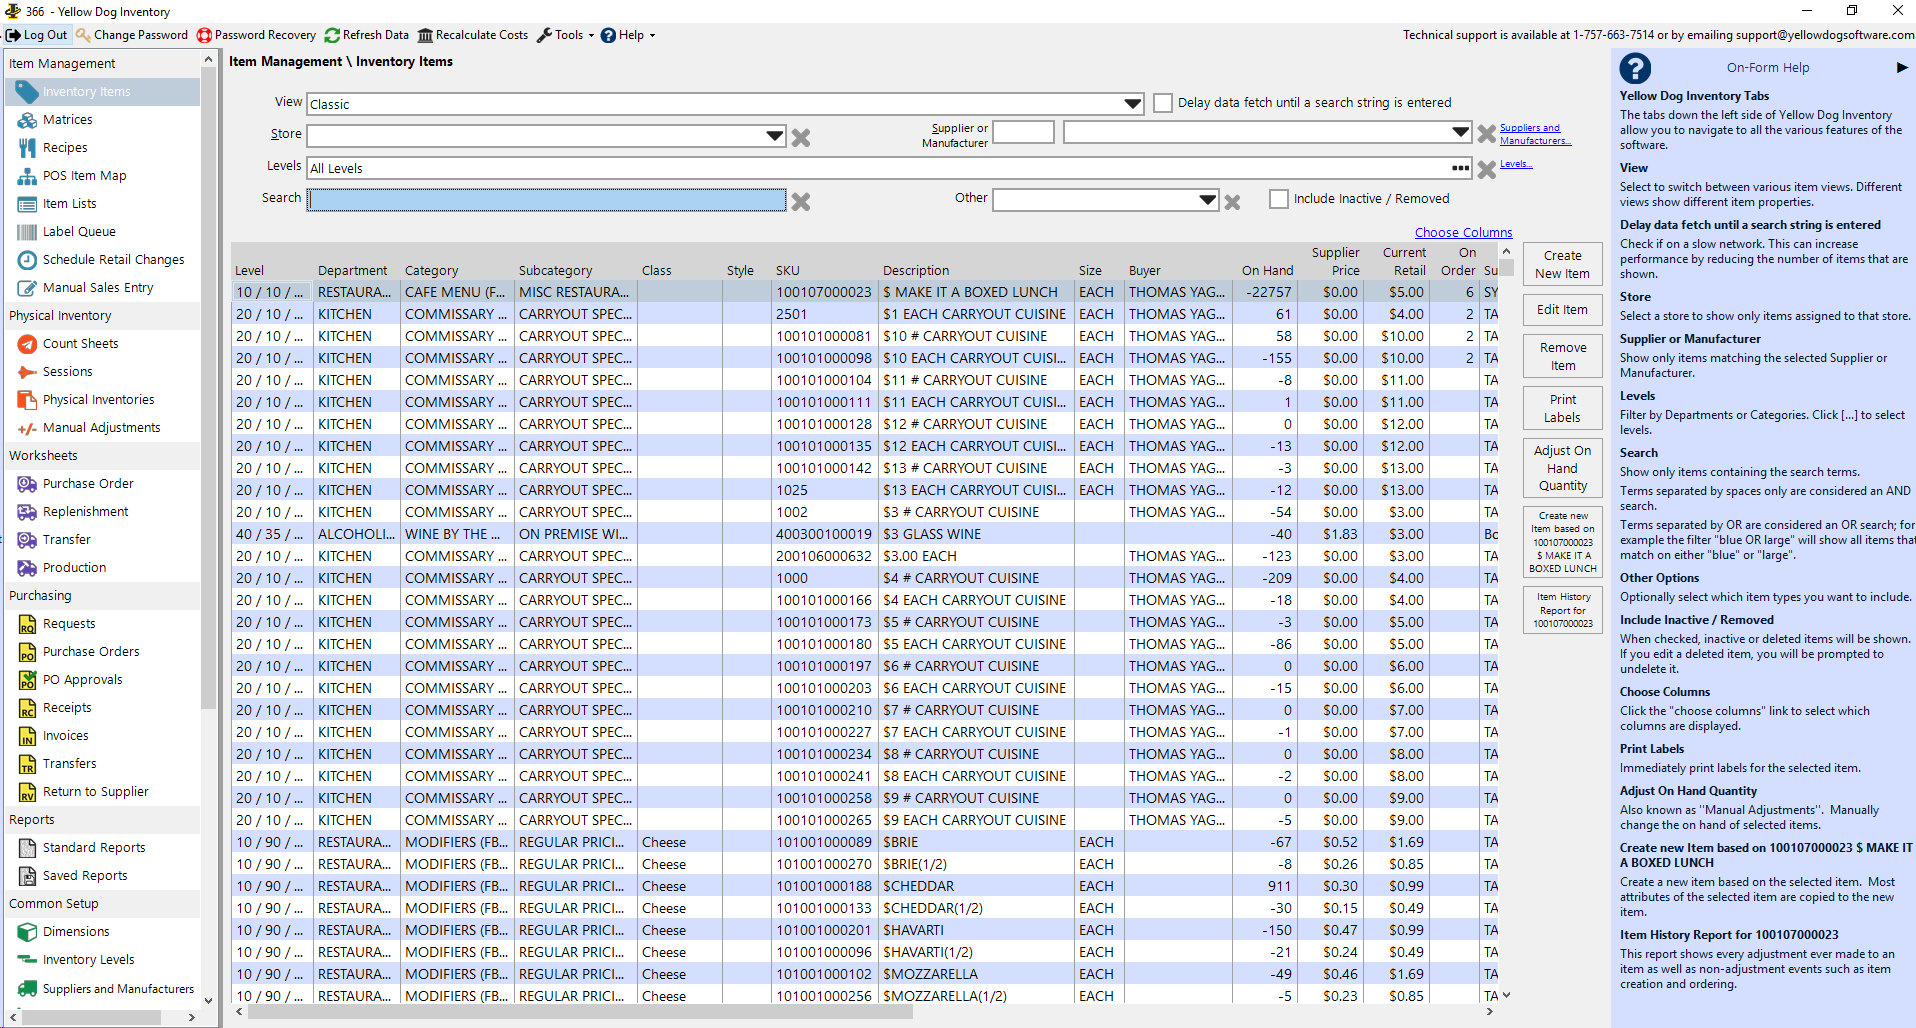Open the View dropdown showing Classic
The width and height of the screenshot is (1916, 1028).
point(1132,104)
